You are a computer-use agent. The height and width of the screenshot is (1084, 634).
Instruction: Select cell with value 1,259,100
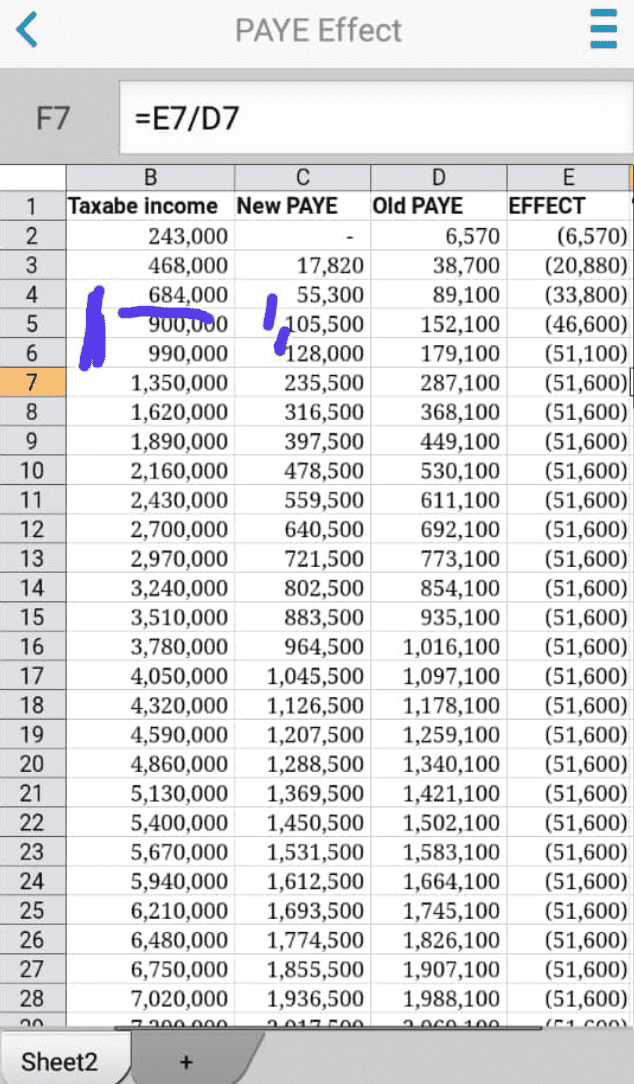click(x=438, y=734)
